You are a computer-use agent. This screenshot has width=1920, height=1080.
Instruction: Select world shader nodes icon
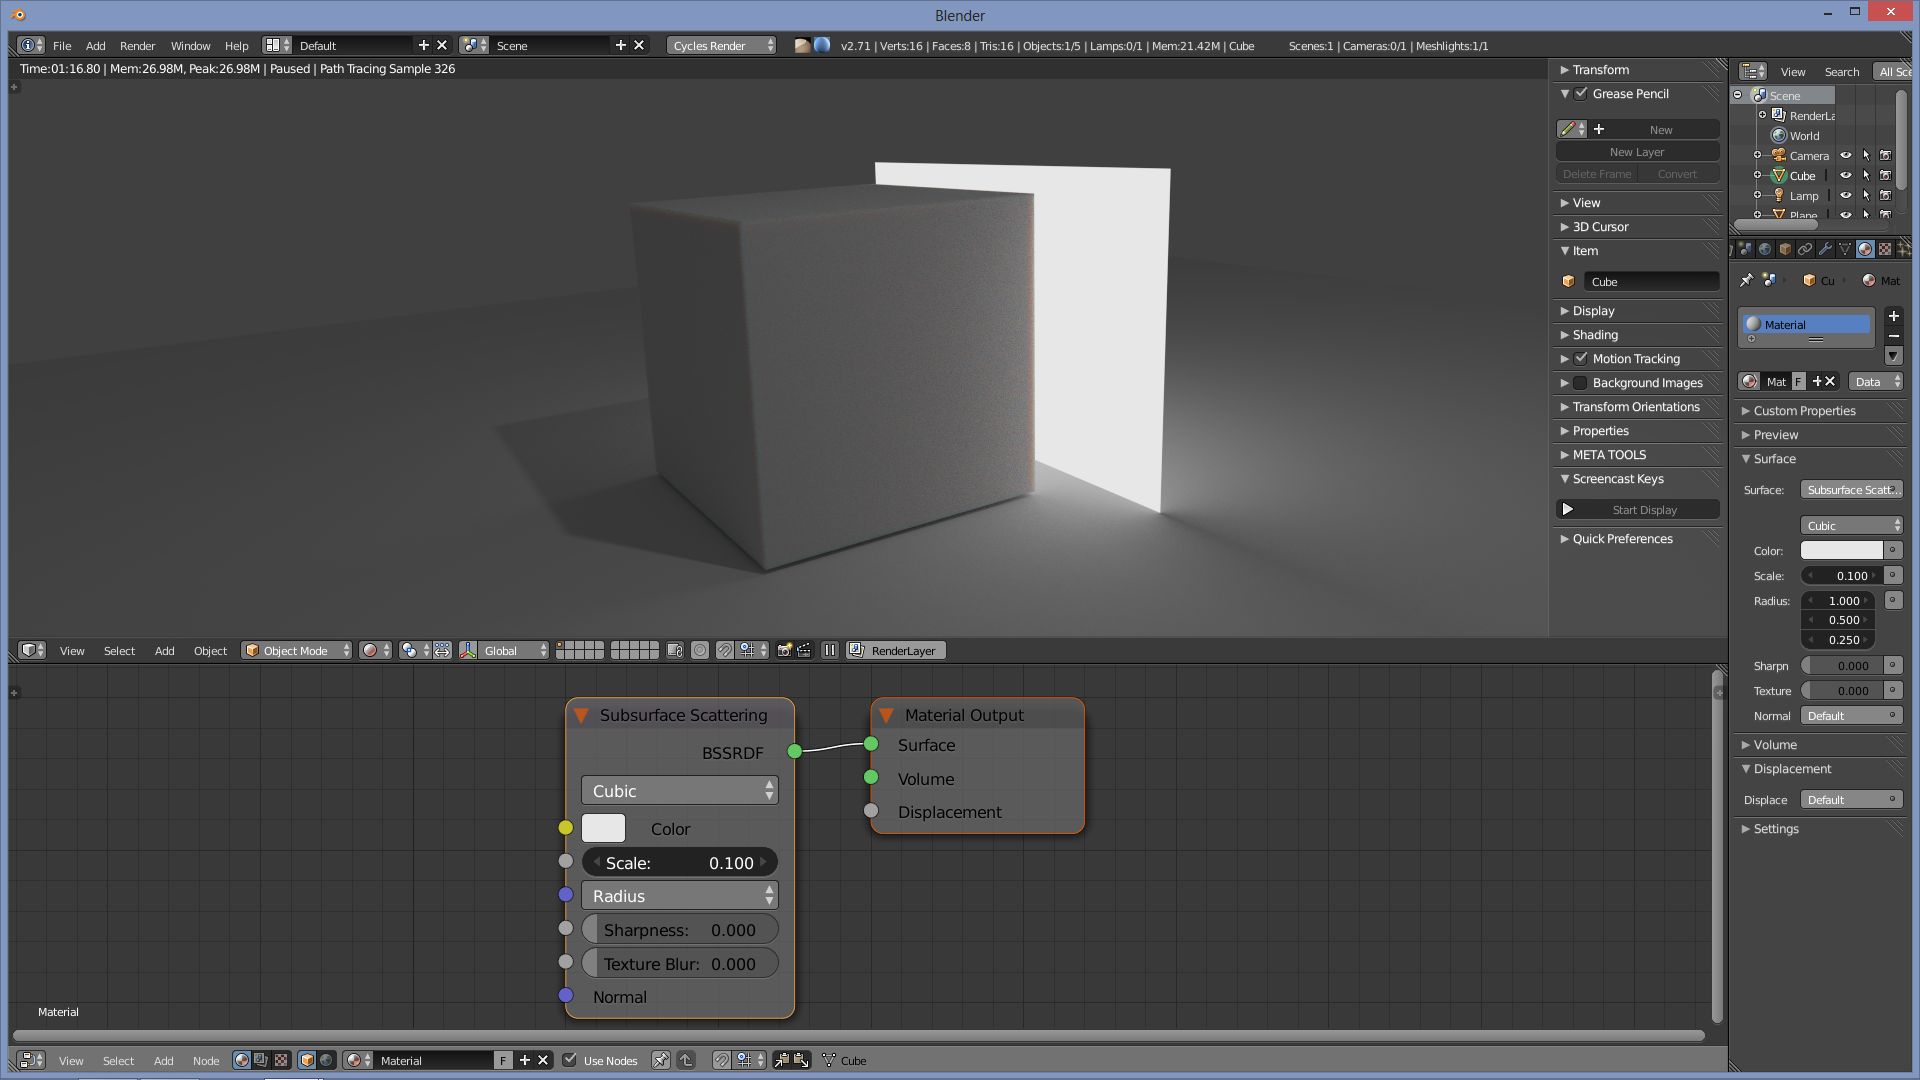pyautogui.click(x=326, y=1060)
